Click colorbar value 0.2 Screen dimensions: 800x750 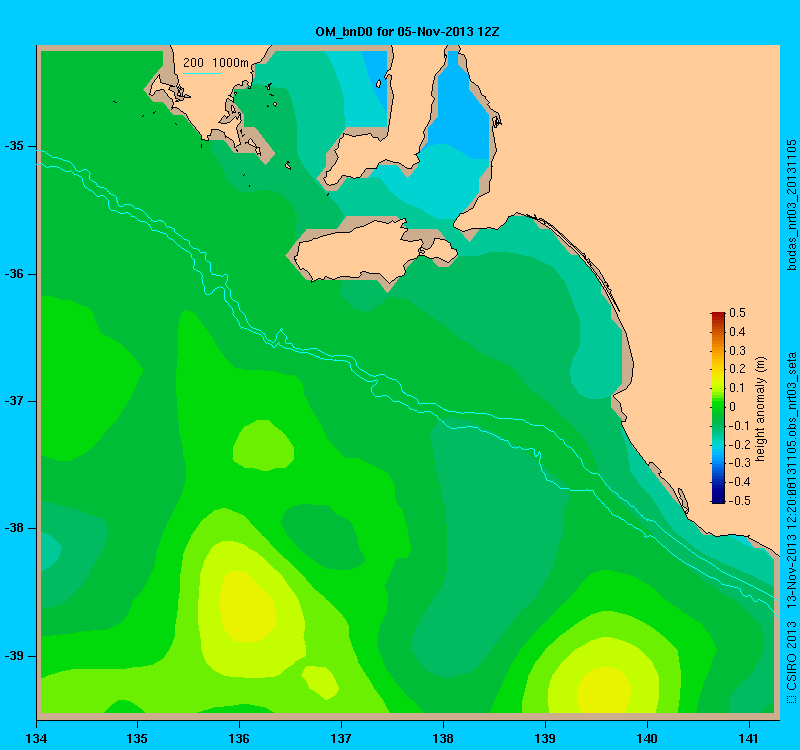[x=737, y=369]
